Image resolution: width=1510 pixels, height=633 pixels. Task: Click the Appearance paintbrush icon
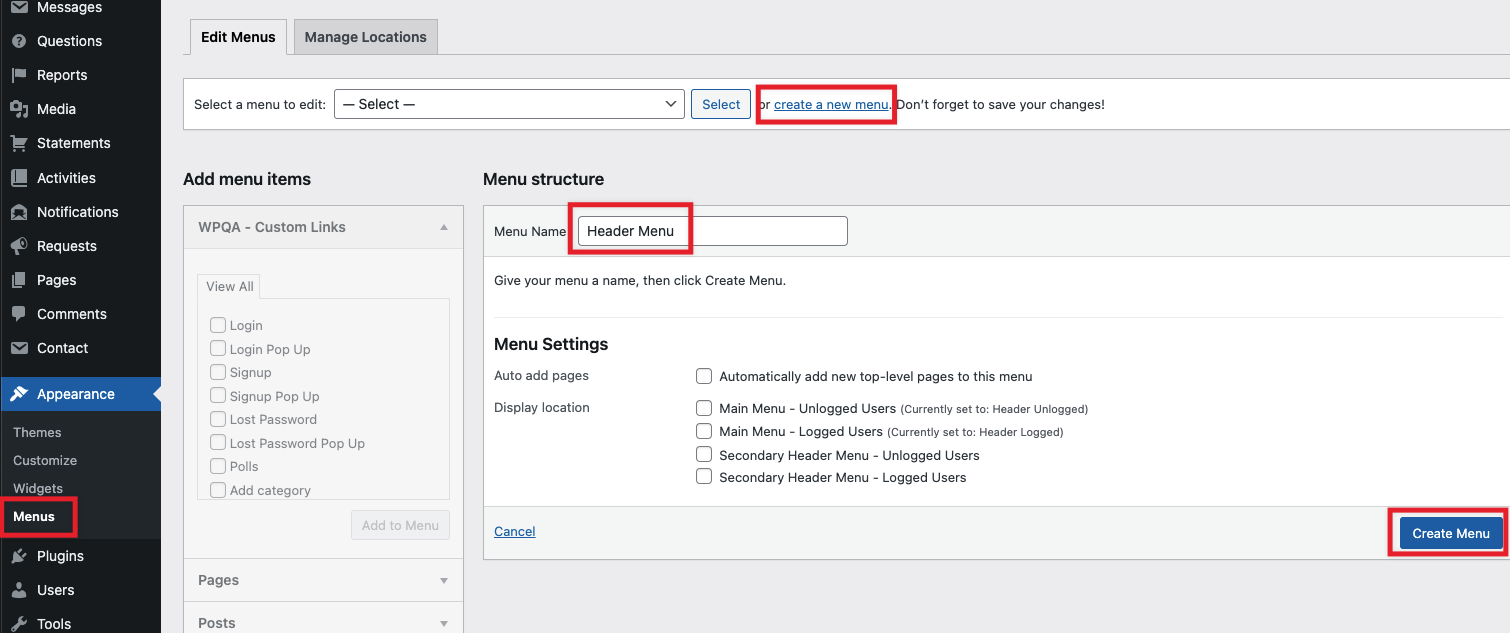point(18,394)
